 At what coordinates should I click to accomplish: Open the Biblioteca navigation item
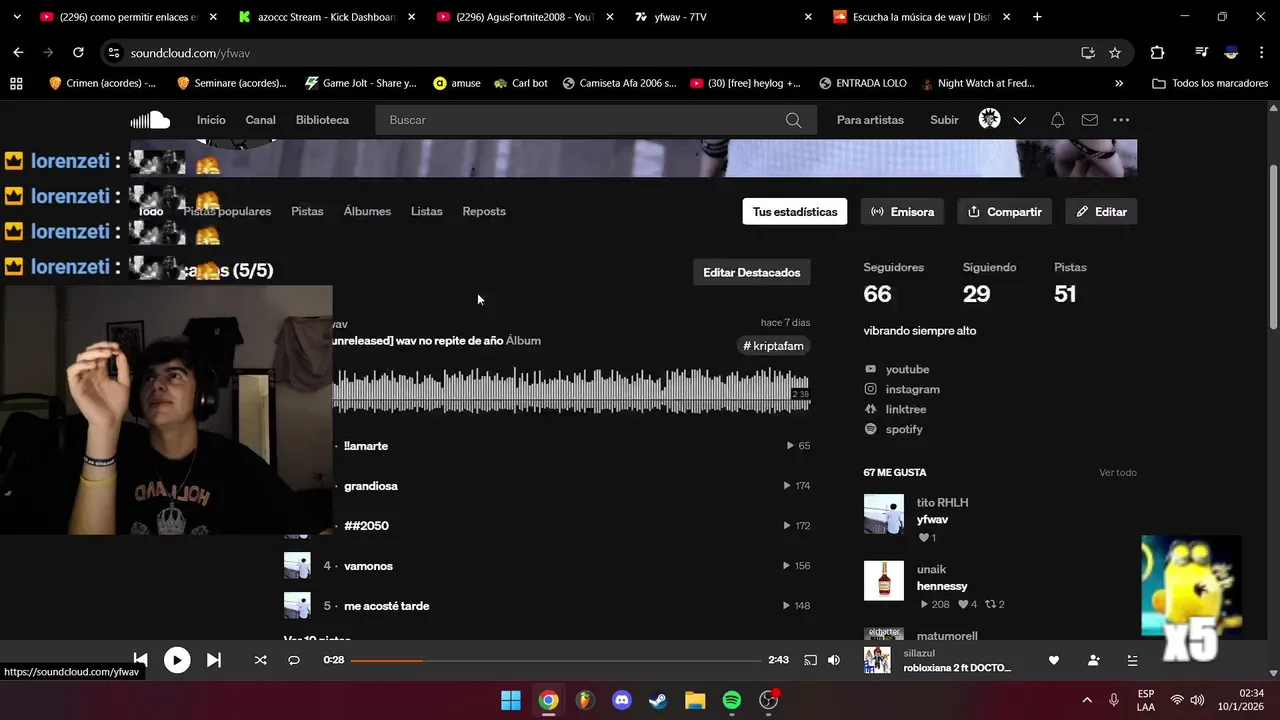point(322,120)
